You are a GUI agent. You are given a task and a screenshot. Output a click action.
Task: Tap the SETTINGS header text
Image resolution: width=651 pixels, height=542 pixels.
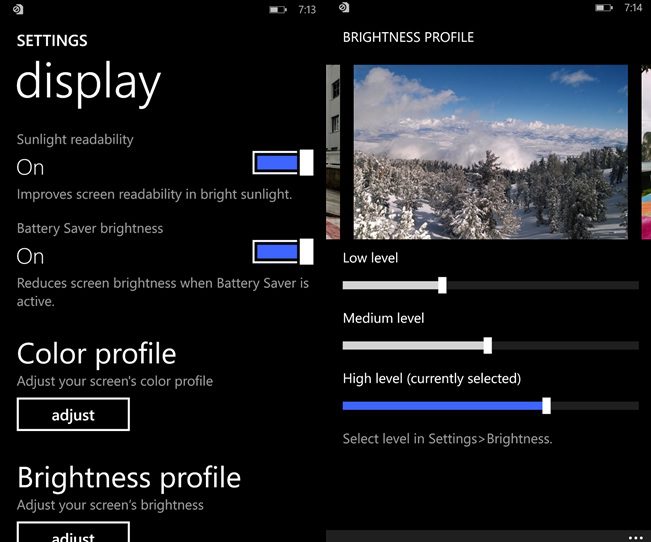pos(52,41)
